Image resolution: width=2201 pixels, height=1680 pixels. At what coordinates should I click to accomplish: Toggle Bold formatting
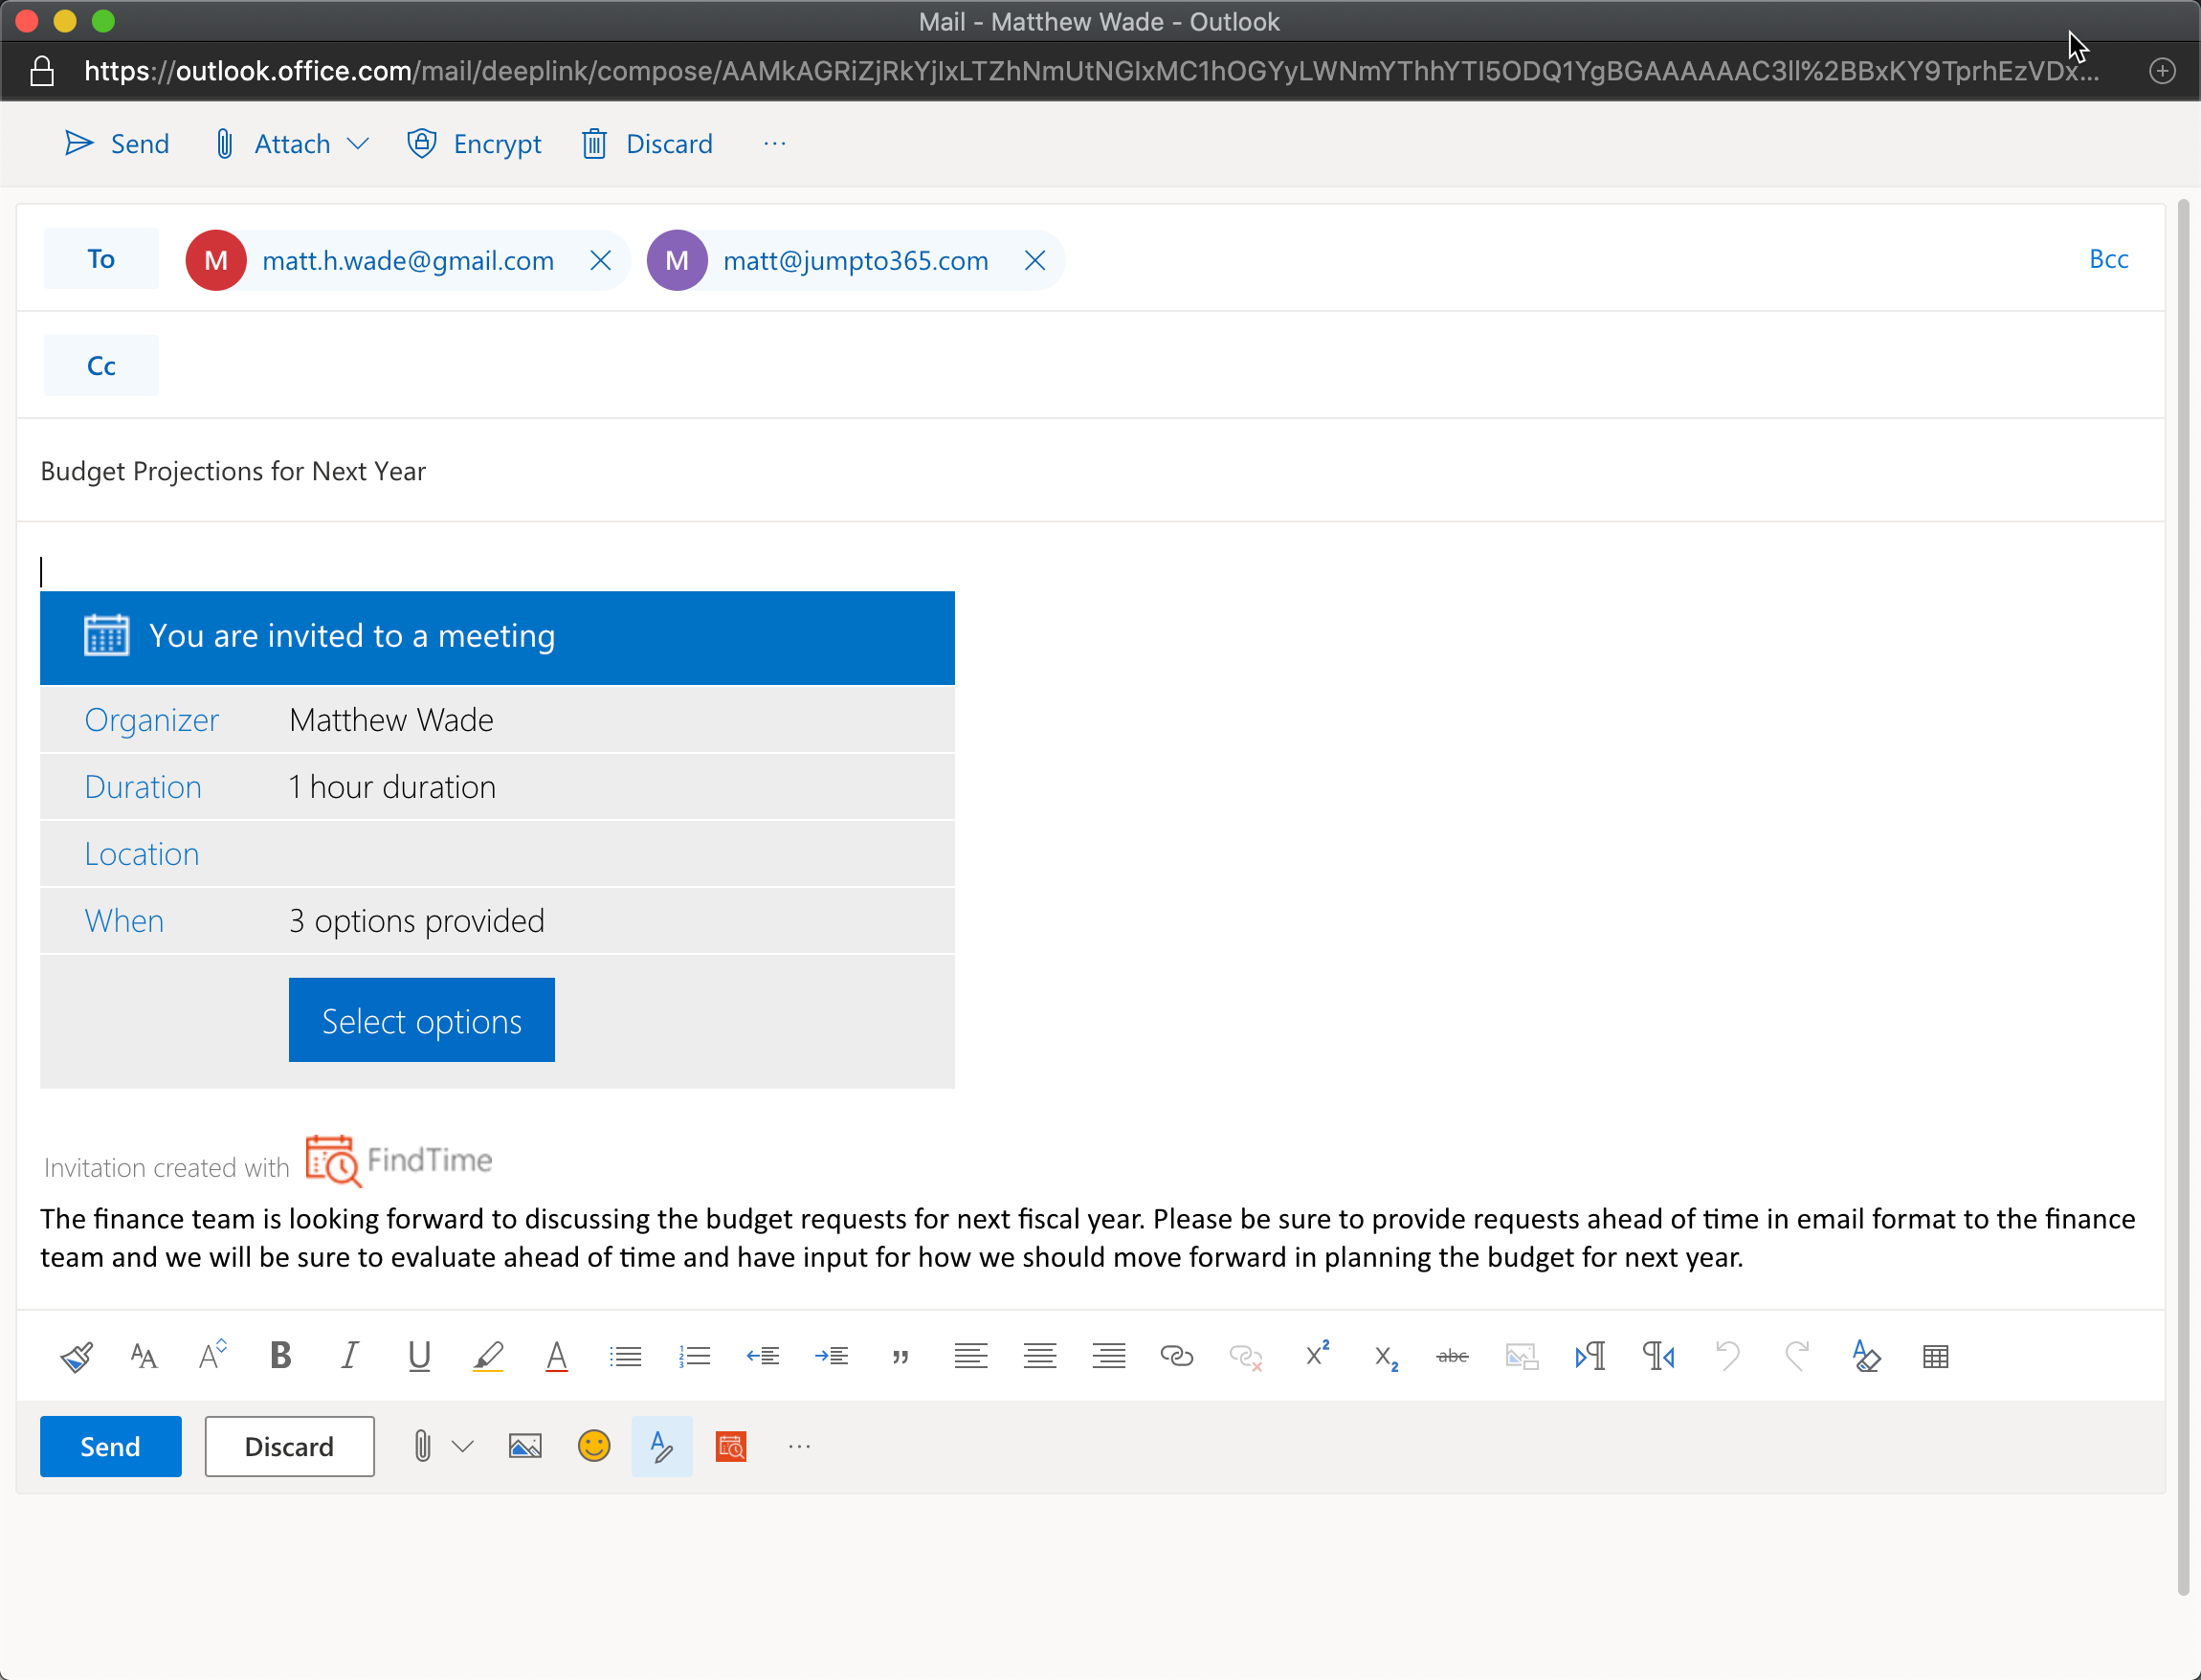point(281,1356)
